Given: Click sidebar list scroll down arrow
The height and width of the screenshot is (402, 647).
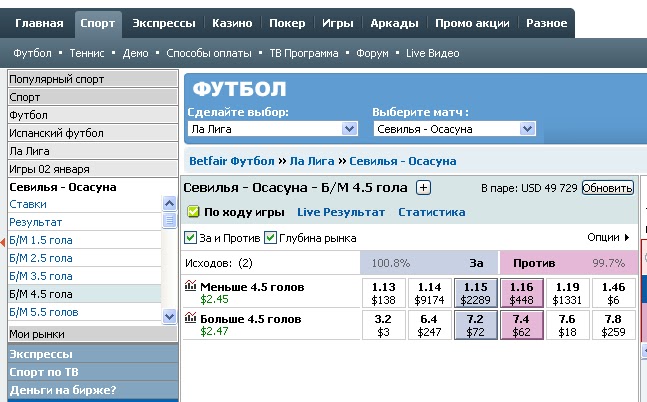Looking at the screenshot, I should 169,317.
